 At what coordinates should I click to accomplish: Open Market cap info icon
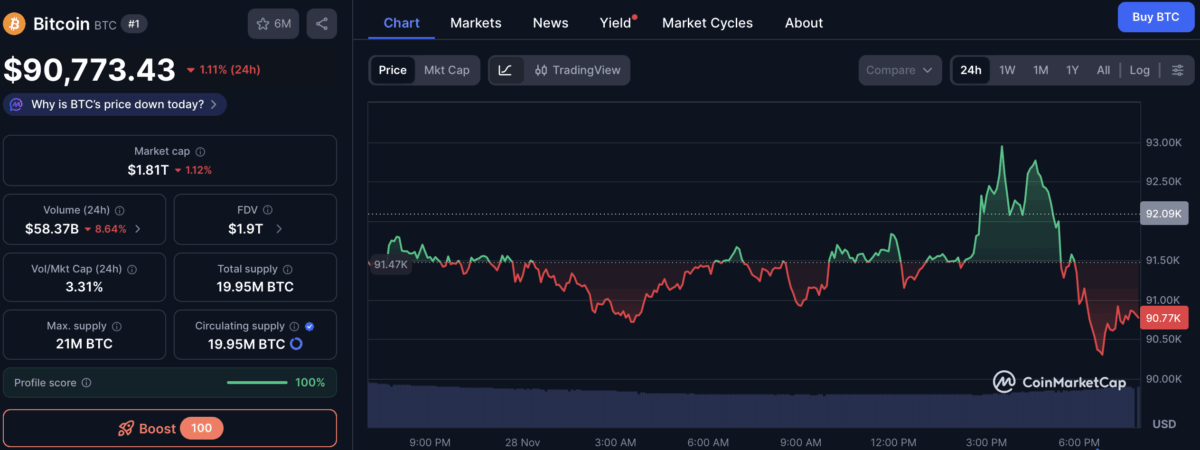click(200, 151)
